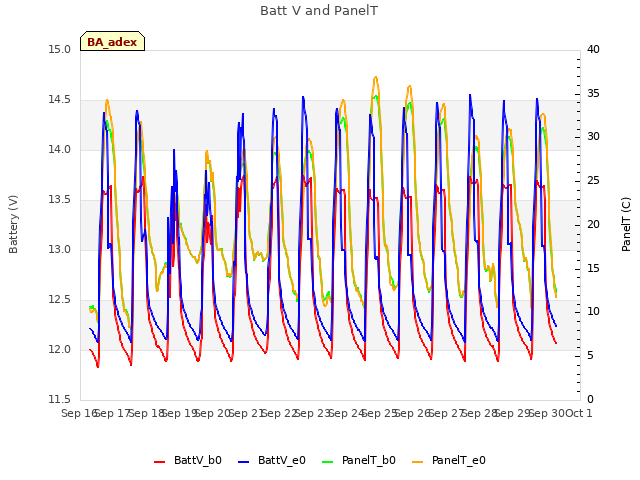Click the 12.5 left axis tick label
Image resolution: width=640 pixels, height=480 pixels.
coord(60,300)
